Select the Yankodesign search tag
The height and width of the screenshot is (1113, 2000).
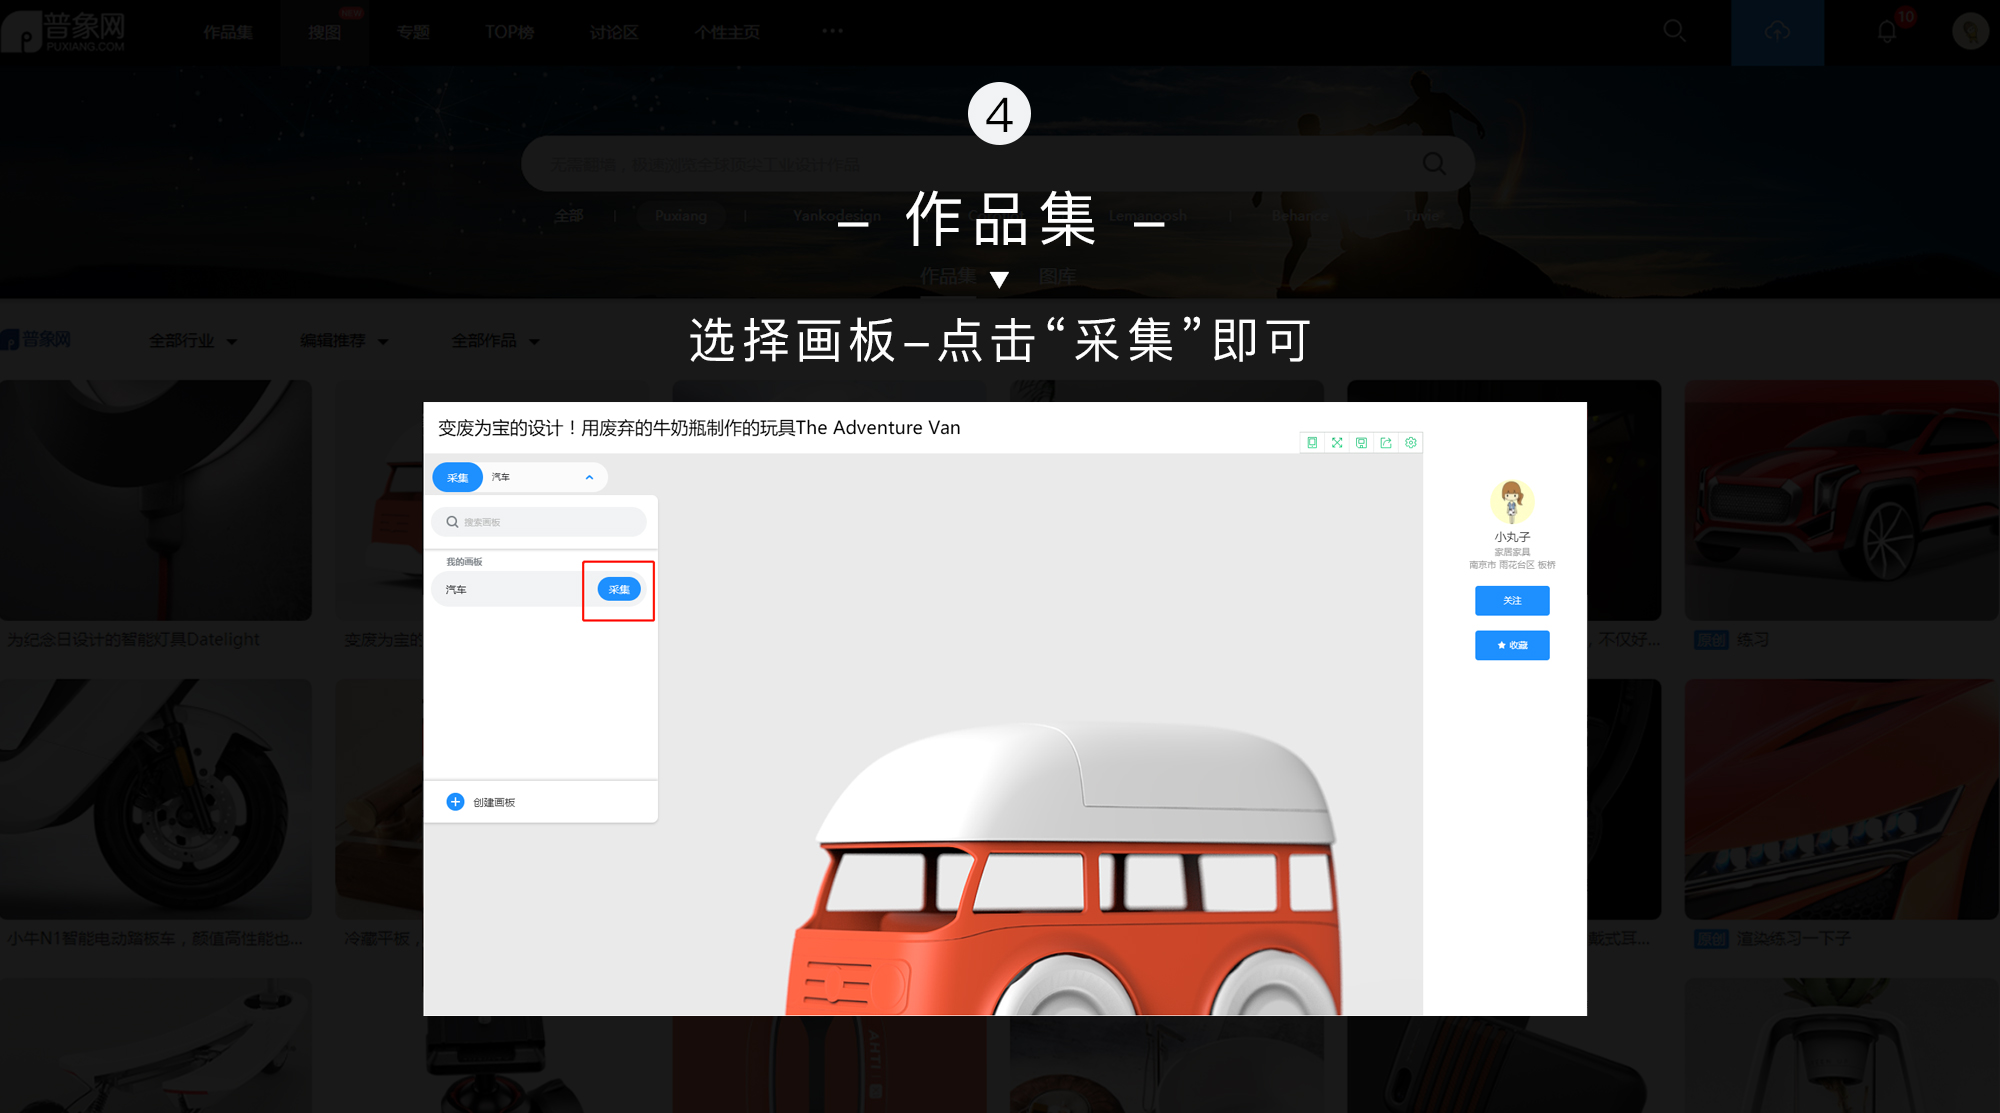click(x=836, y=216)
